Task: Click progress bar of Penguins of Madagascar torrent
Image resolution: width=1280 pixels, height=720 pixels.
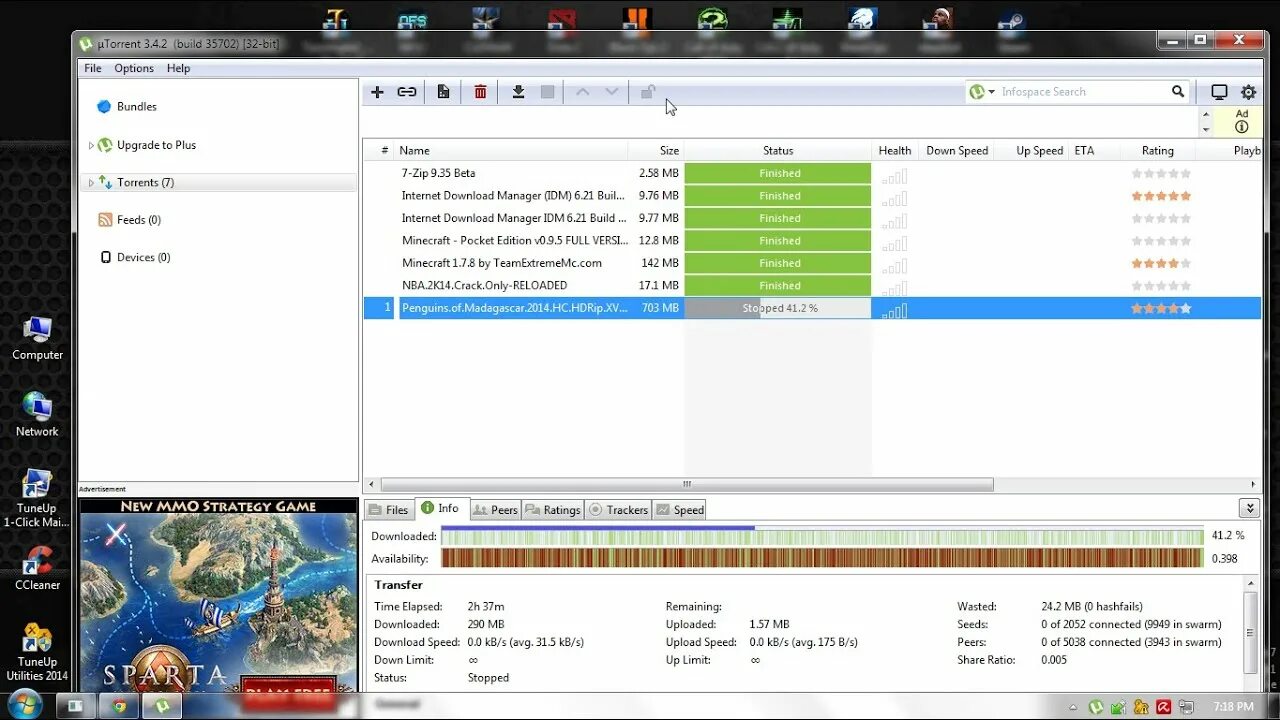Action: coord(778,308)
